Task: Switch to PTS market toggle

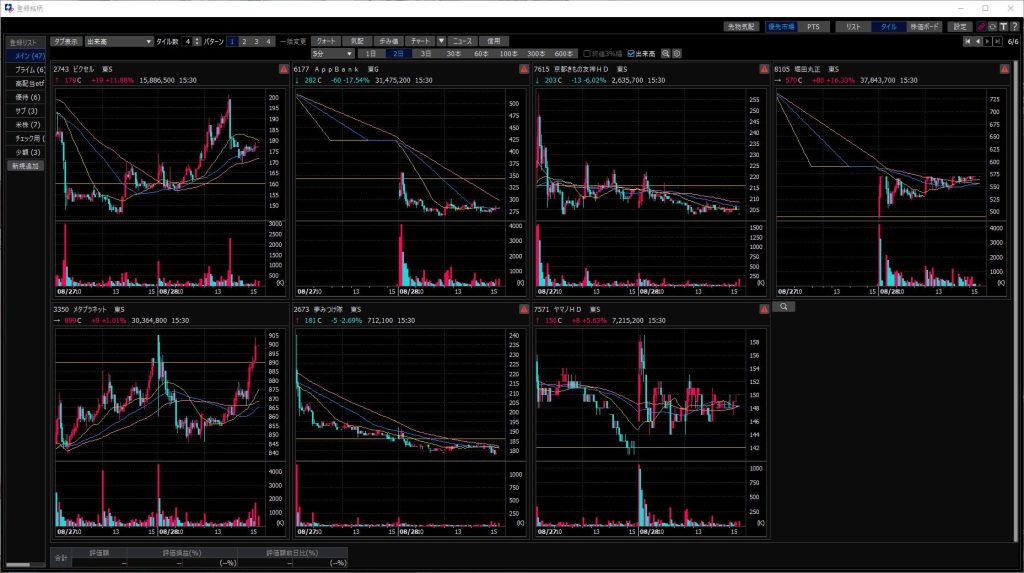Action: click(x=813, y=27)
